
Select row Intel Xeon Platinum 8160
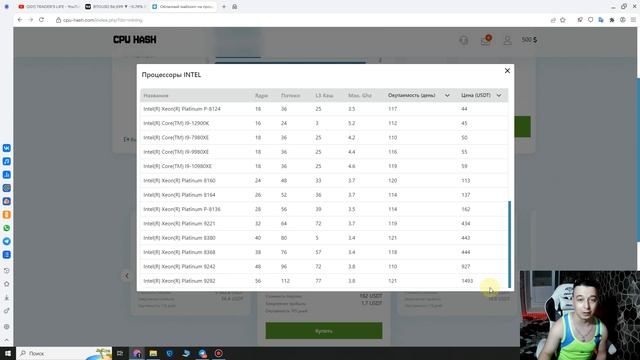[x=324, y=180]
